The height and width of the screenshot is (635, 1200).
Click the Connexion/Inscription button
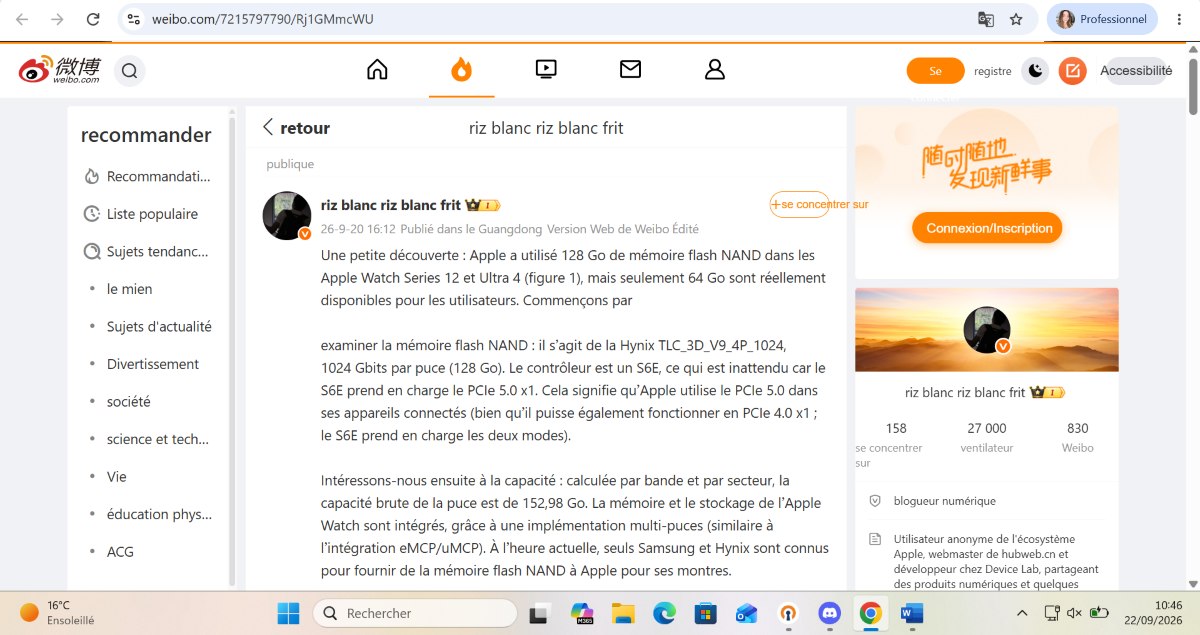(x=987, y=228)
